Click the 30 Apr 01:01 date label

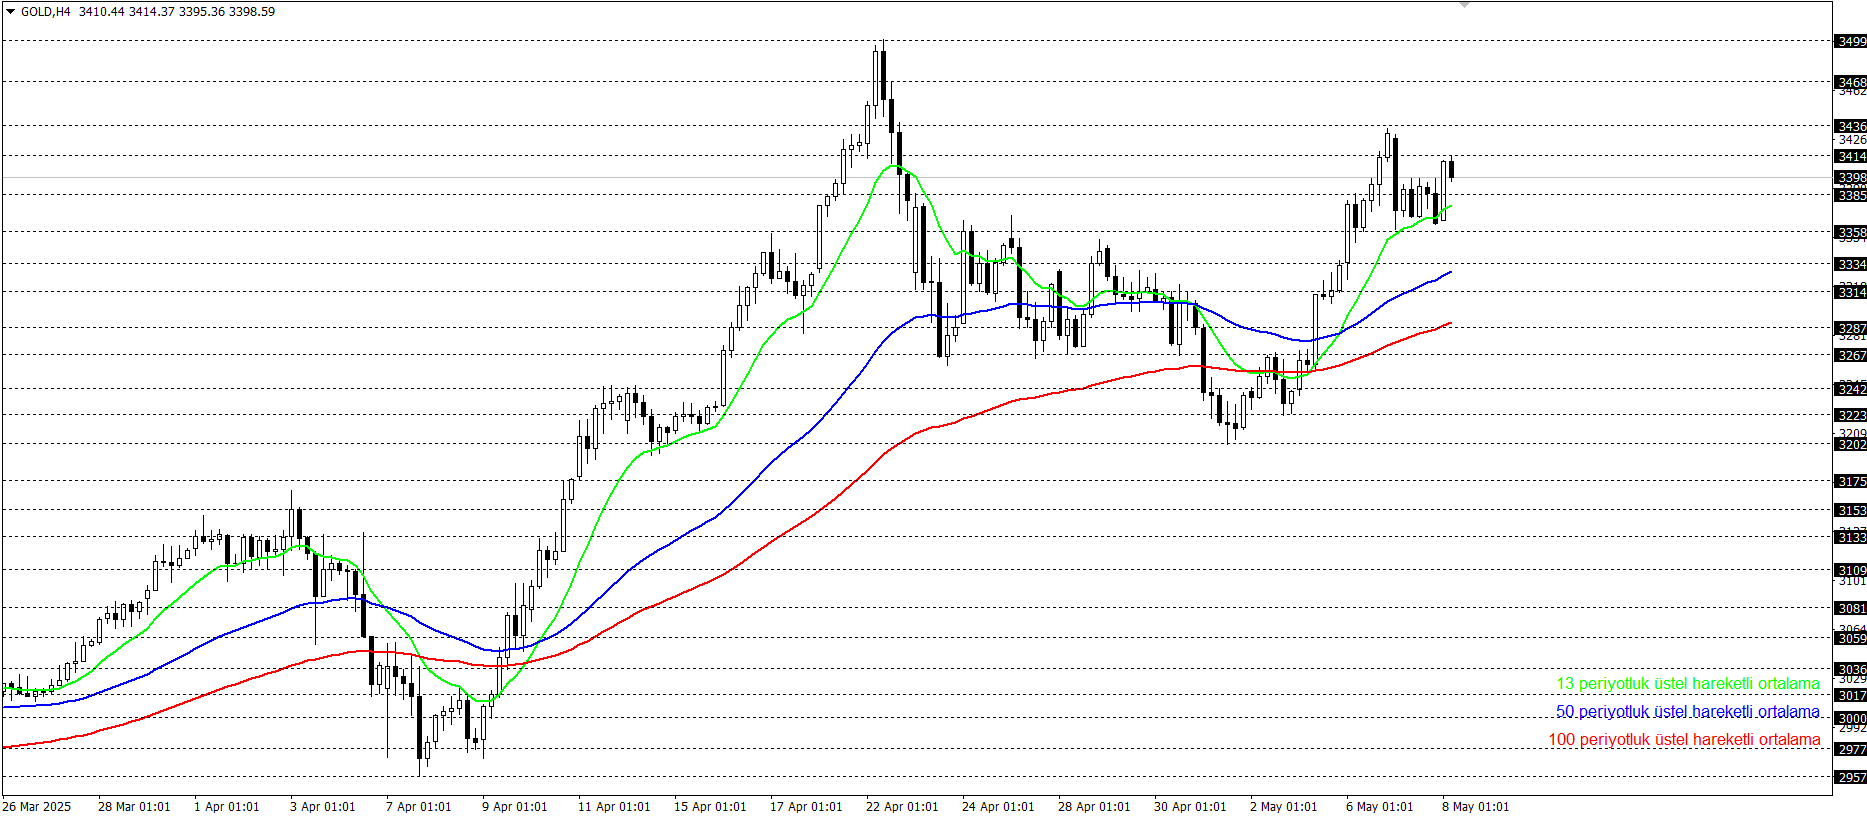point(1190,807)
